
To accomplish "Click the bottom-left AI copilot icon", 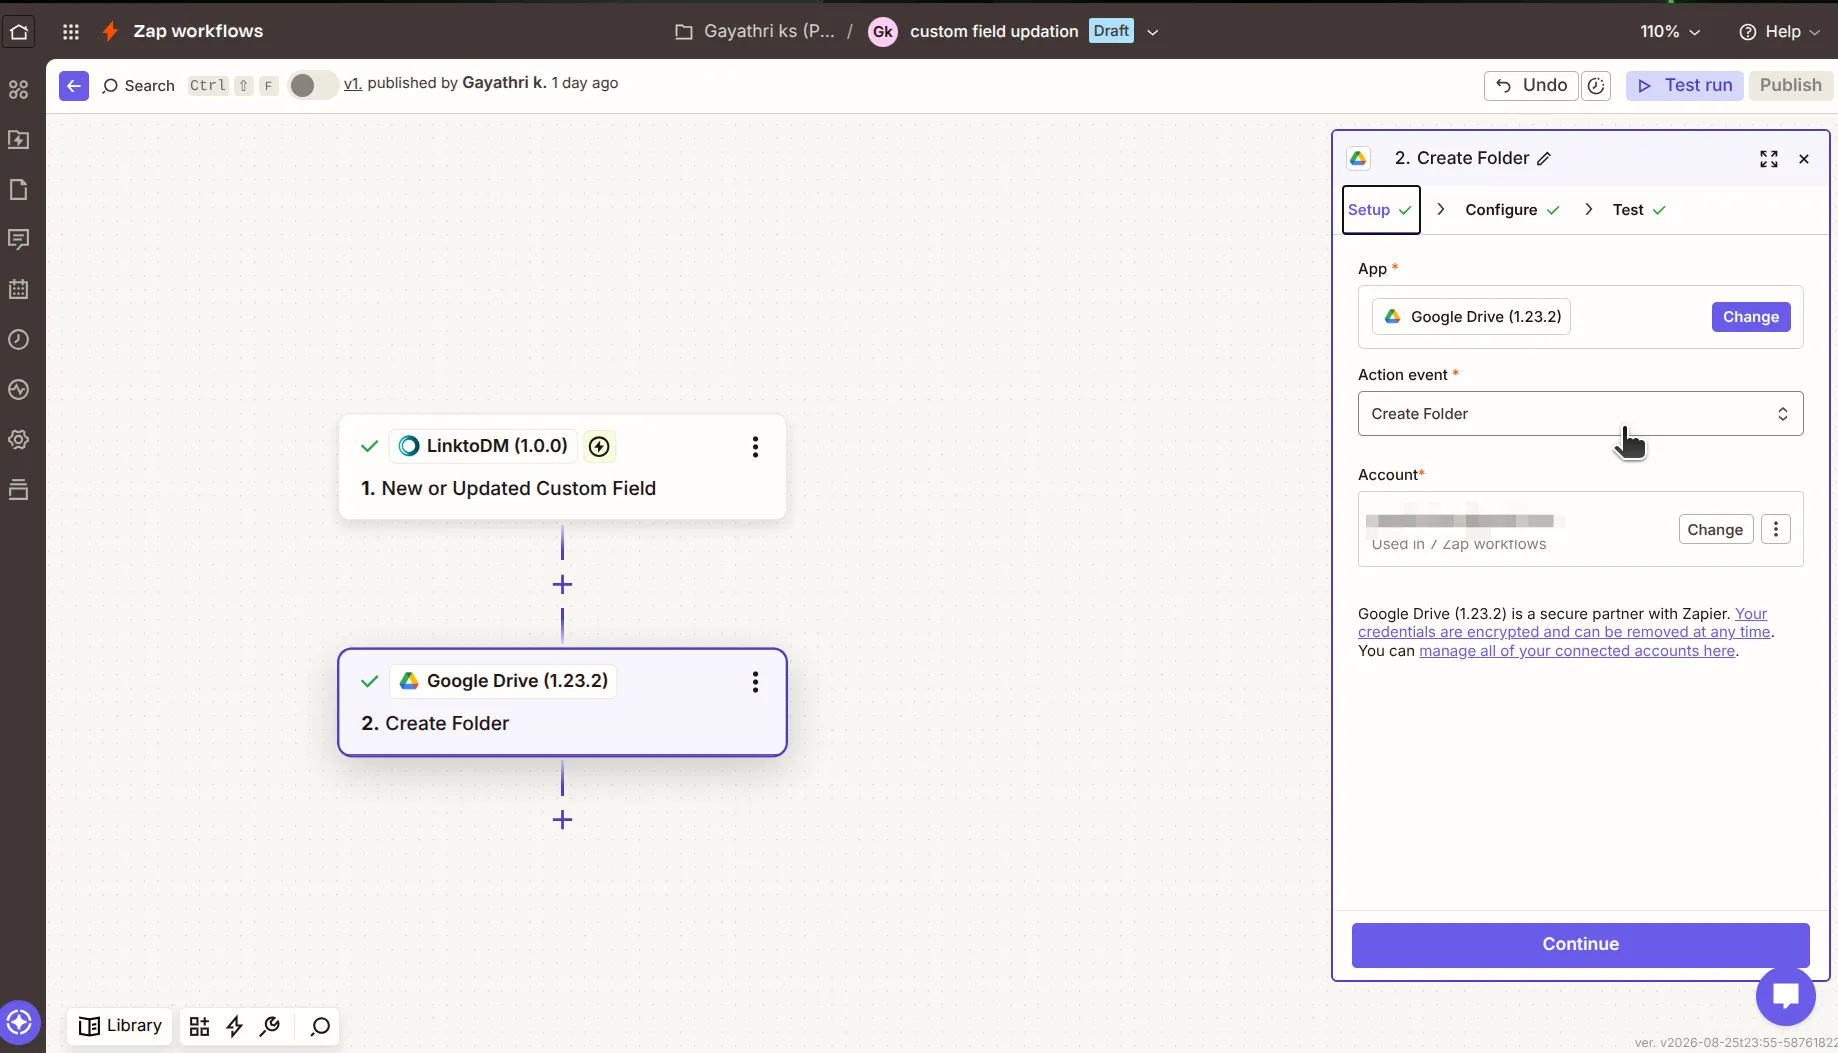I will tap(19, 1022).
